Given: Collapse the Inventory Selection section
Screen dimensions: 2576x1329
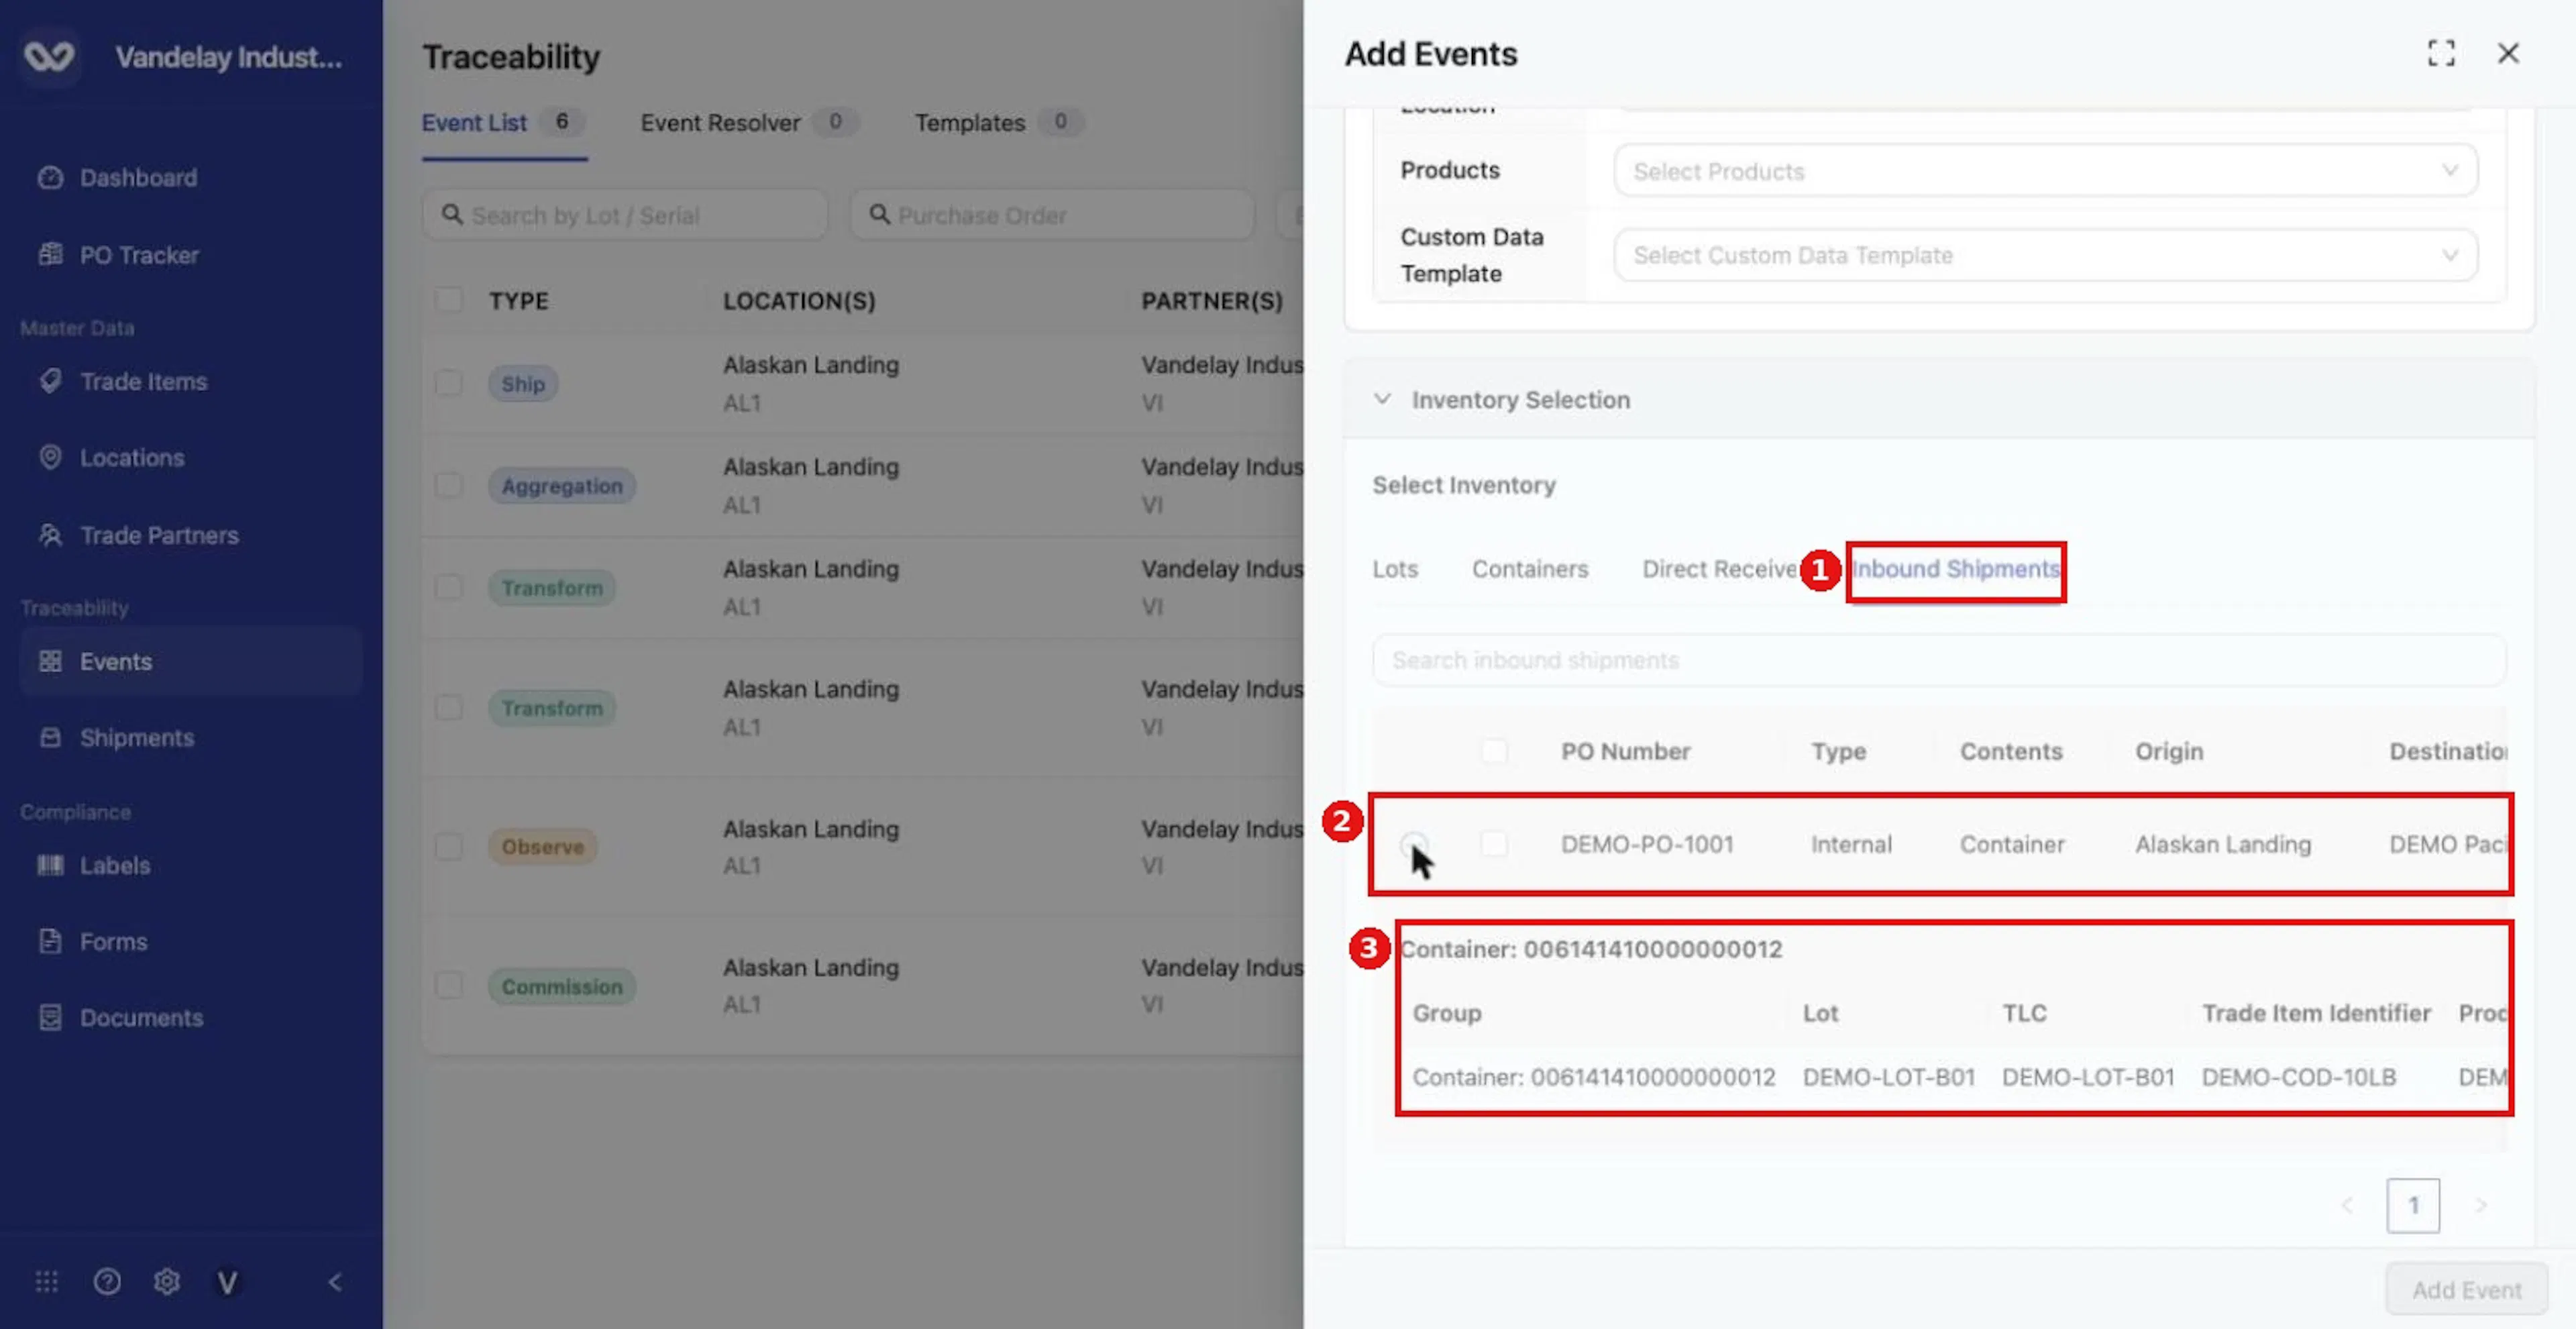Looking at the screenshot, I should coord(1382,399).
